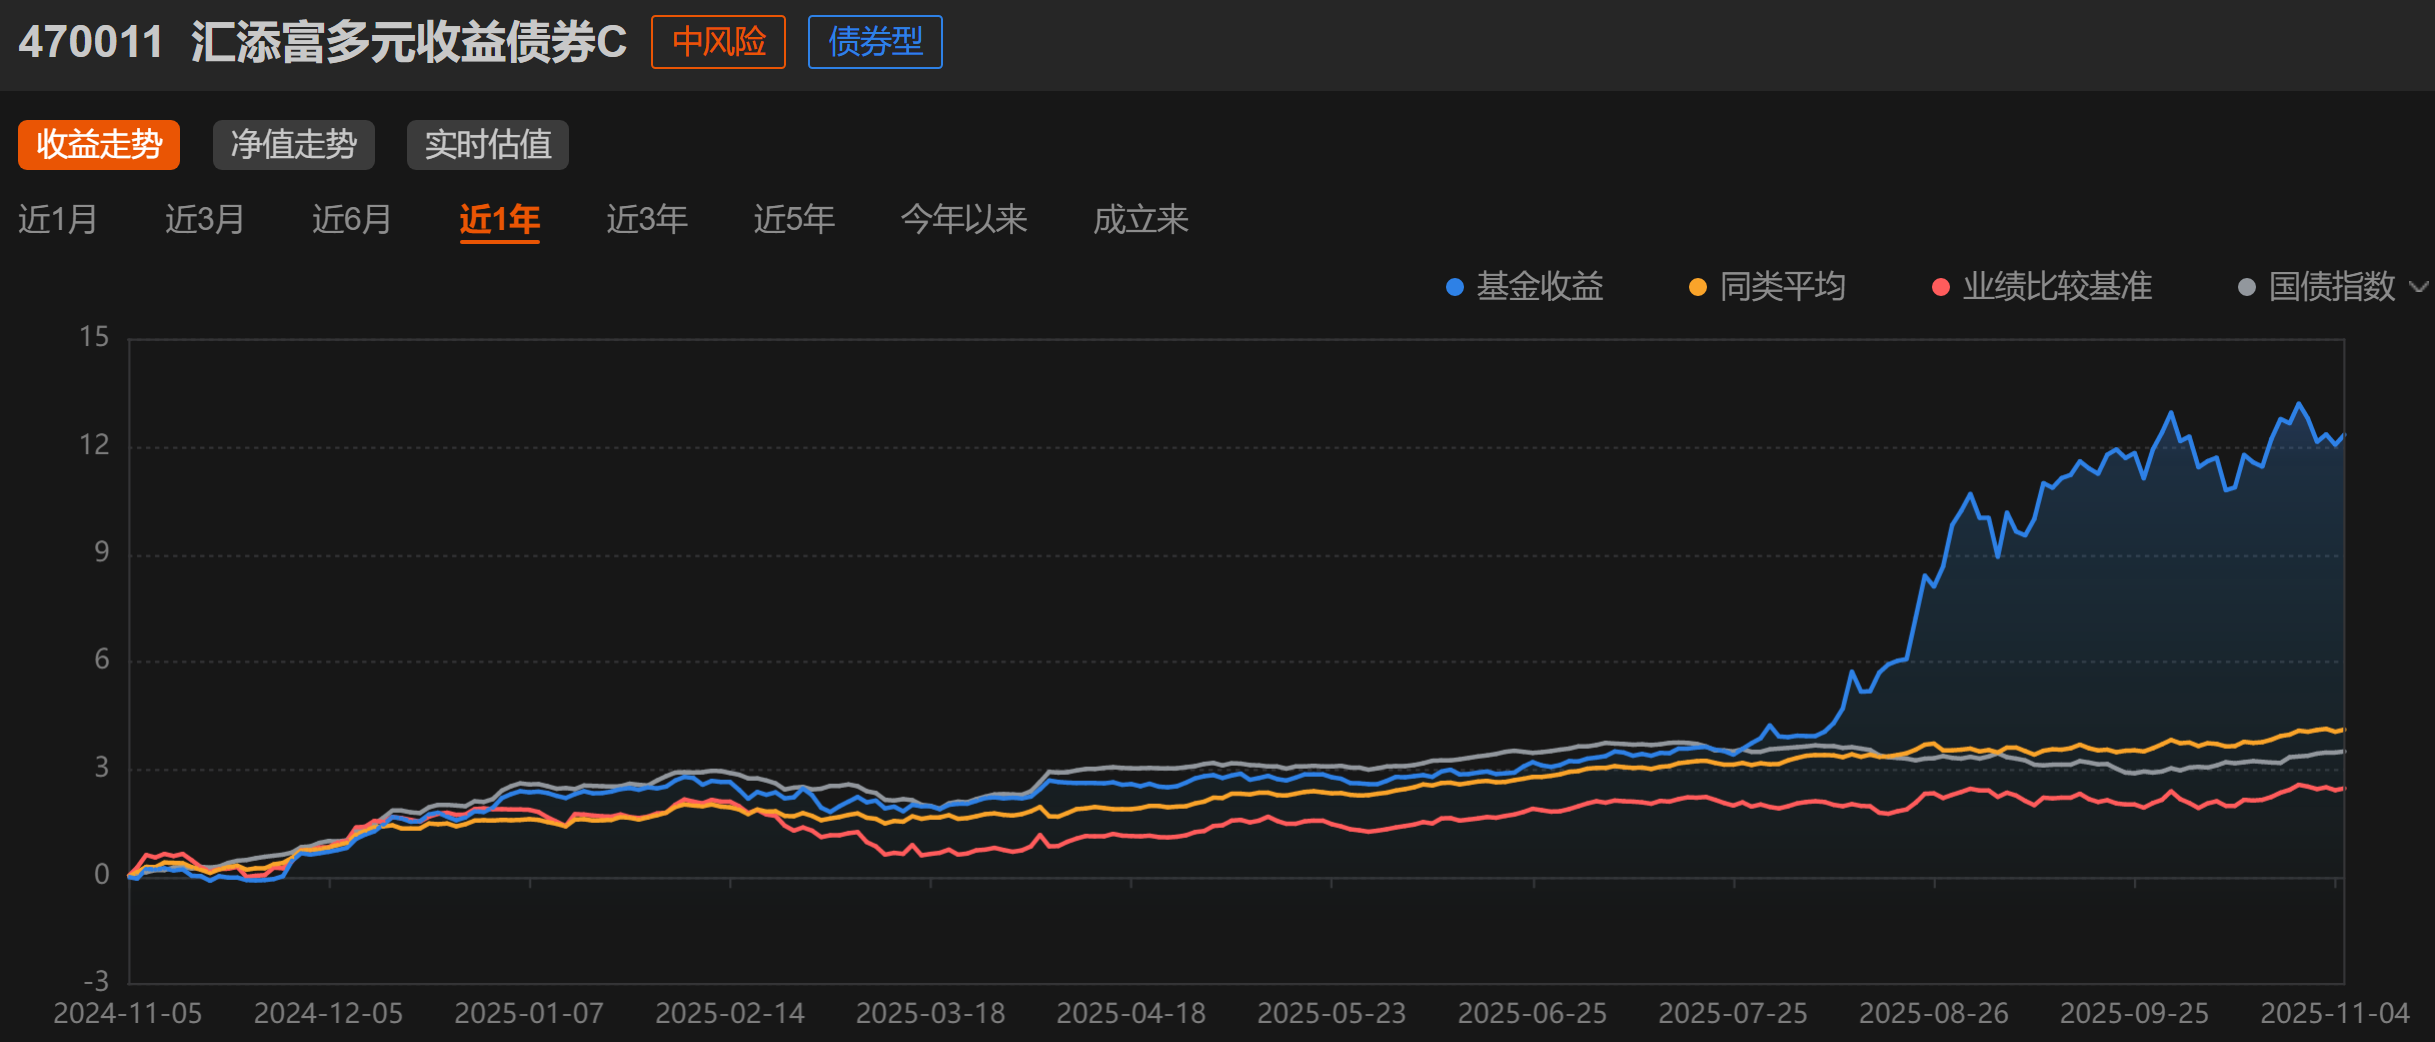Screen dimensions: 2435x1042
Task: Toggle the 同类平均 legend series
Action: coord(1767,287)
